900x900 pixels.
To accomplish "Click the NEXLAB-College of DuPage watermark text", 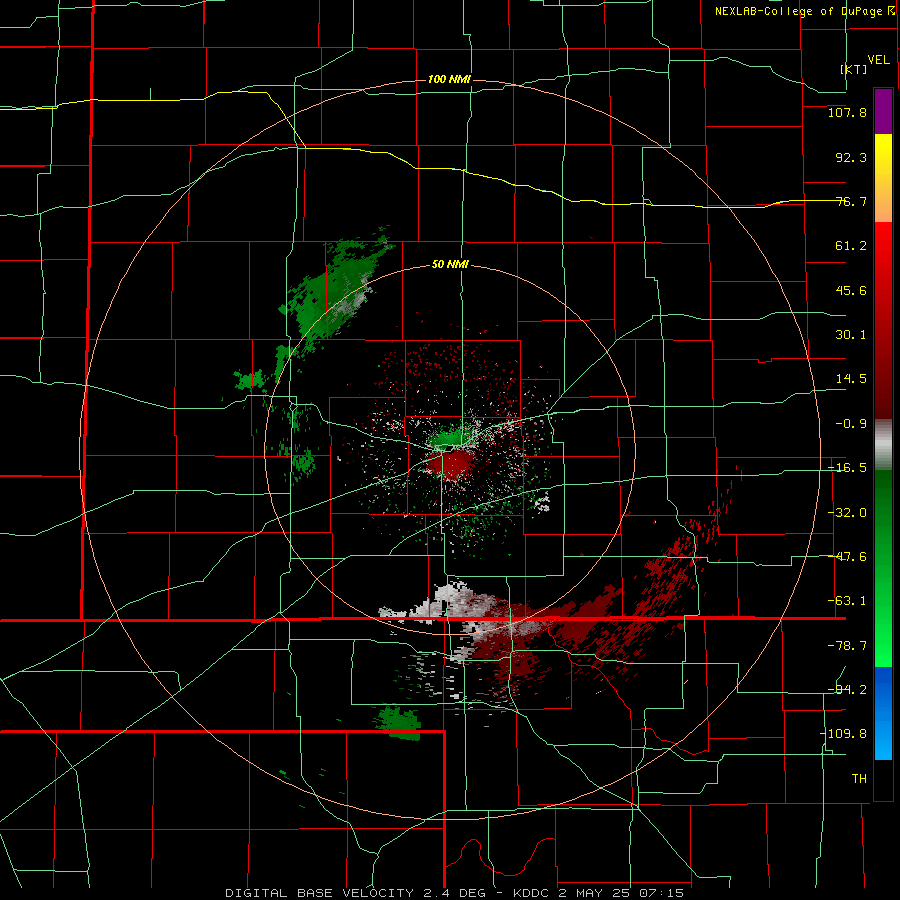I will coord(805,11).
